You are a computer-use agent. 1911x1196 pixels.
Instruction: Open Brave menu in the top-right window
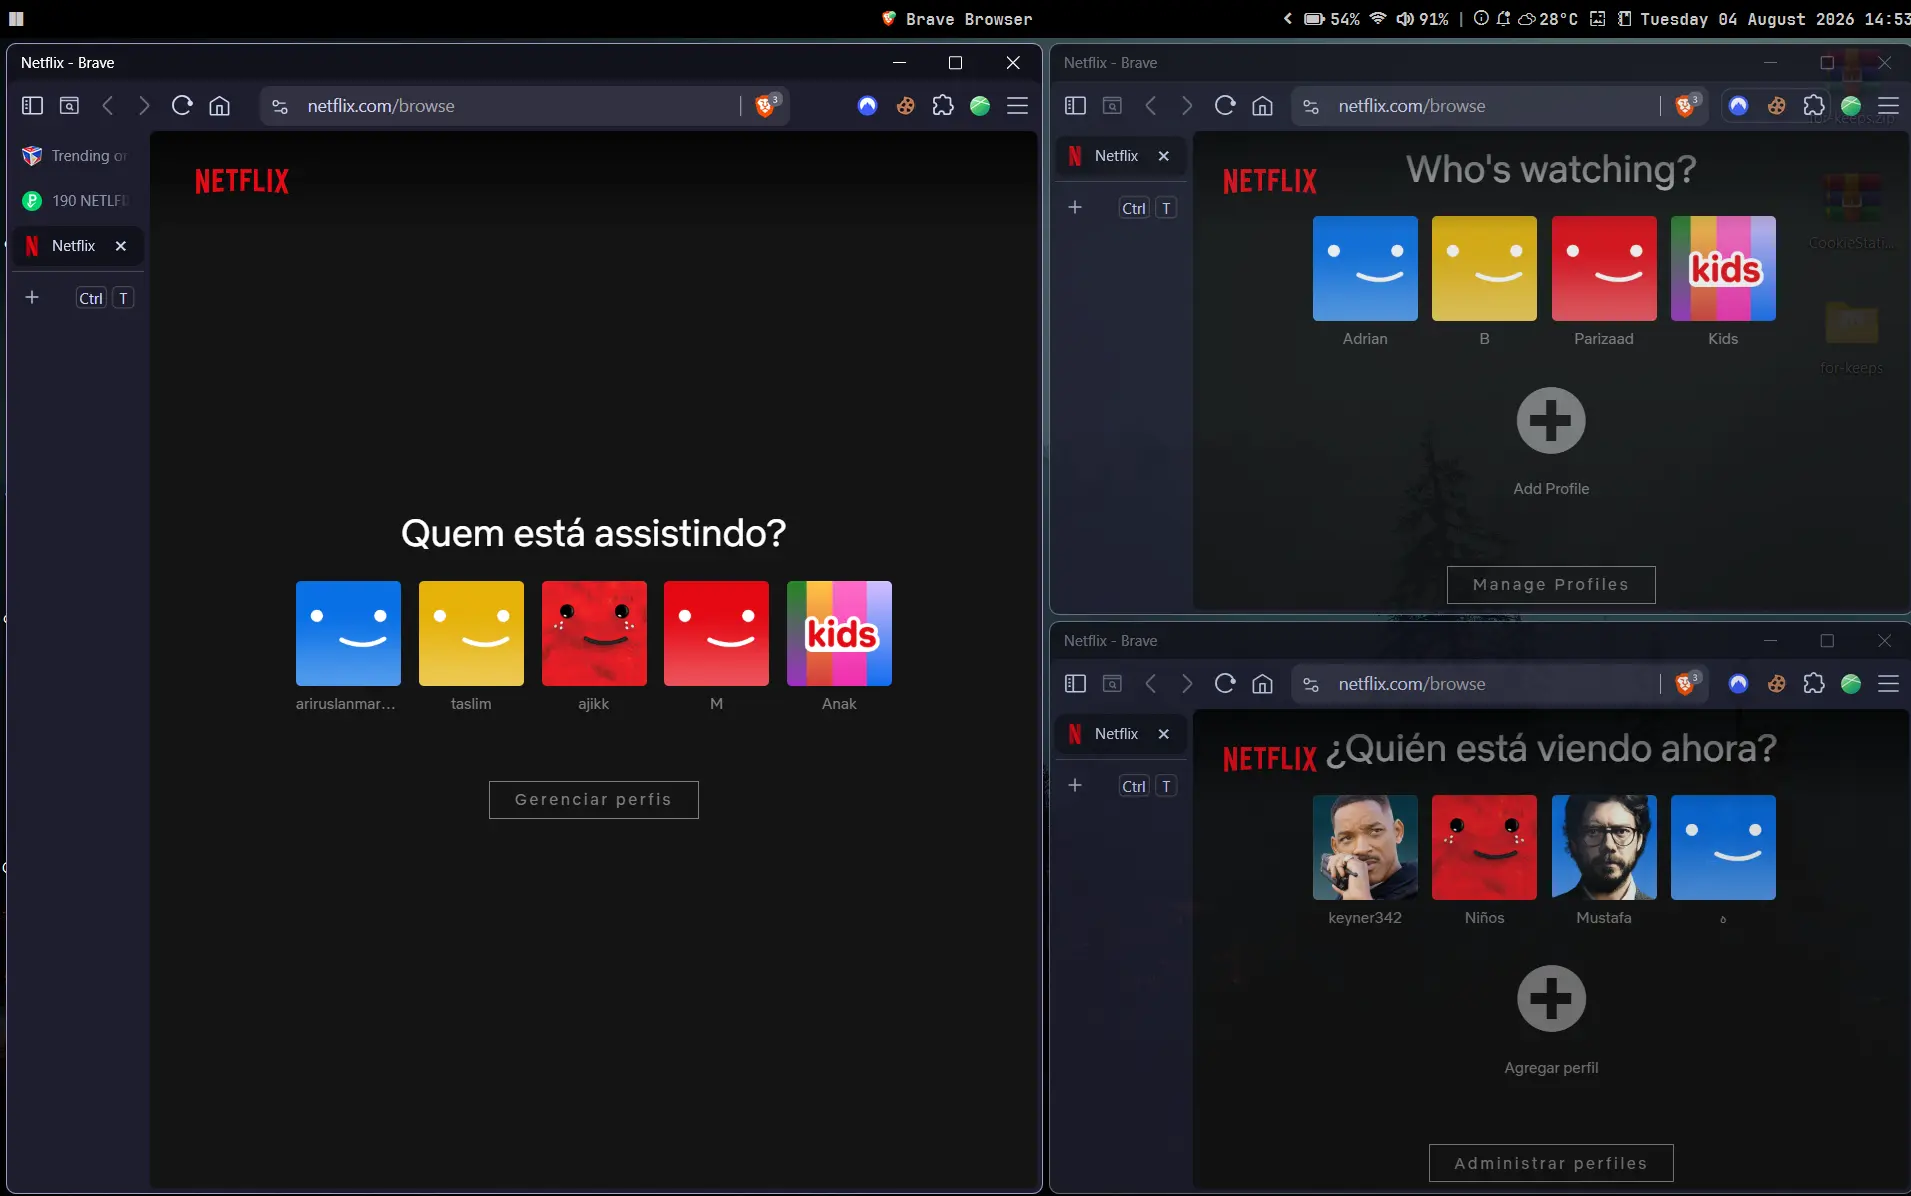tap(1889, 106)
